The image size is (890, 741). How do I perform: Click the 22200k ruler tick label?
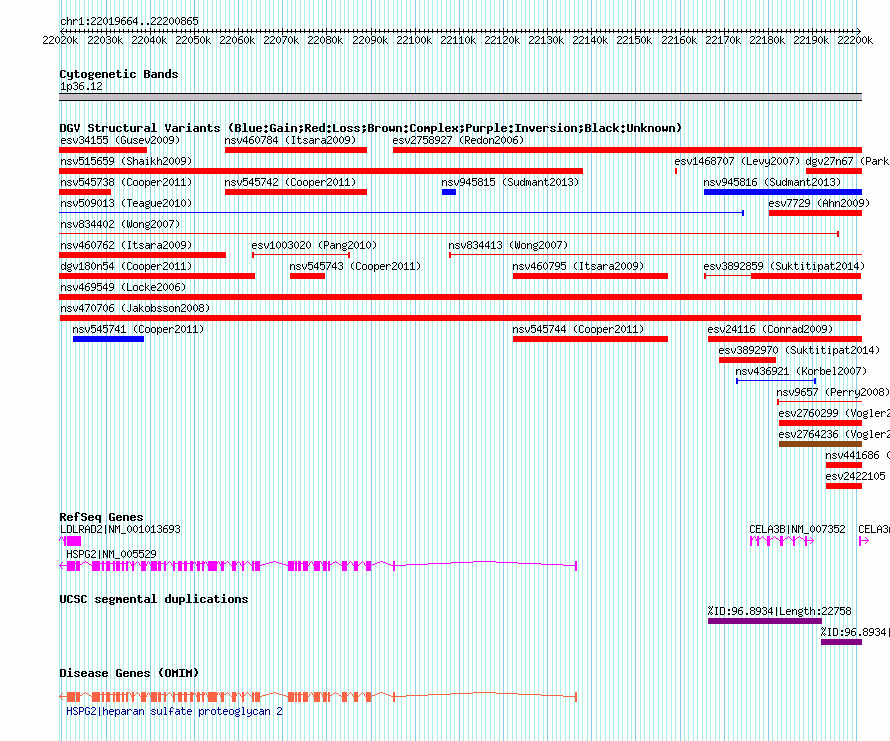point(855,40)
